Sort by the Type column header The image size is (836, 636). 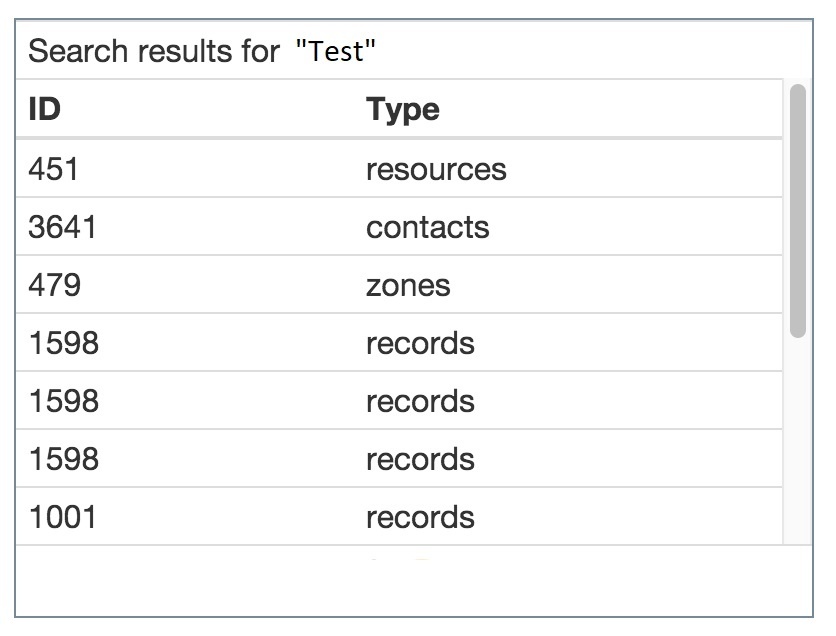pyautogui.click(x=402, y=109)
